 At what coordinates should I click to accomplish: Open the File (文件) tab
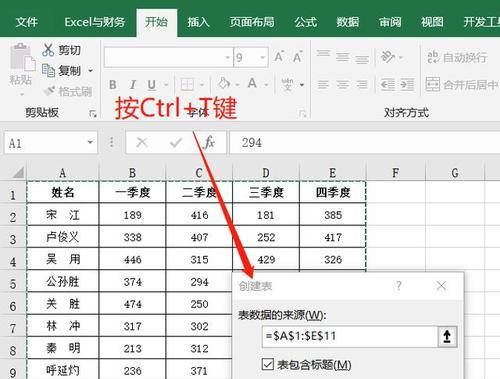(26, 22)
